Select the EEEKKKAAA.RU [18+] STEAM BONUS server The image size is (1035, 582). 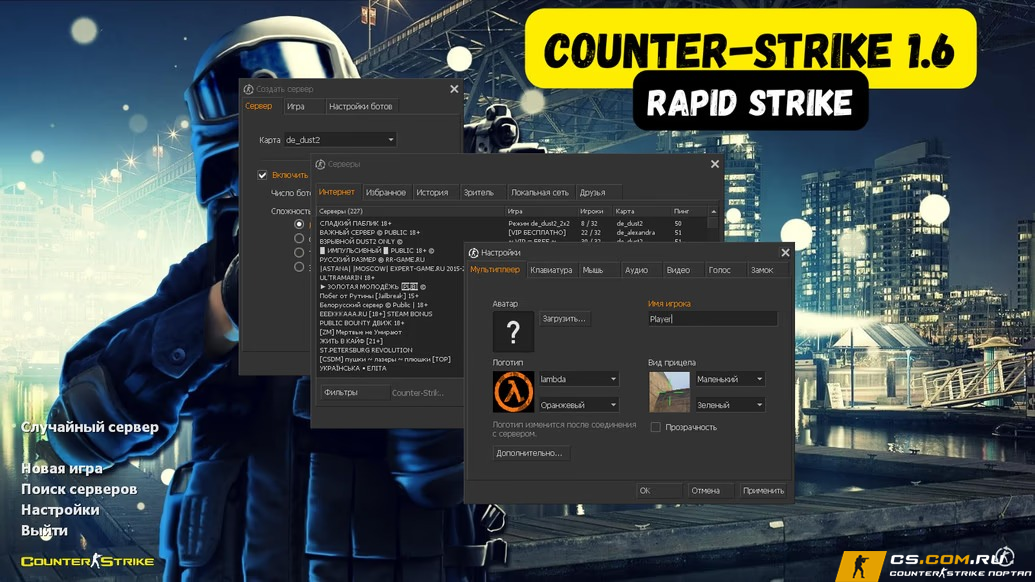(391, 314)
